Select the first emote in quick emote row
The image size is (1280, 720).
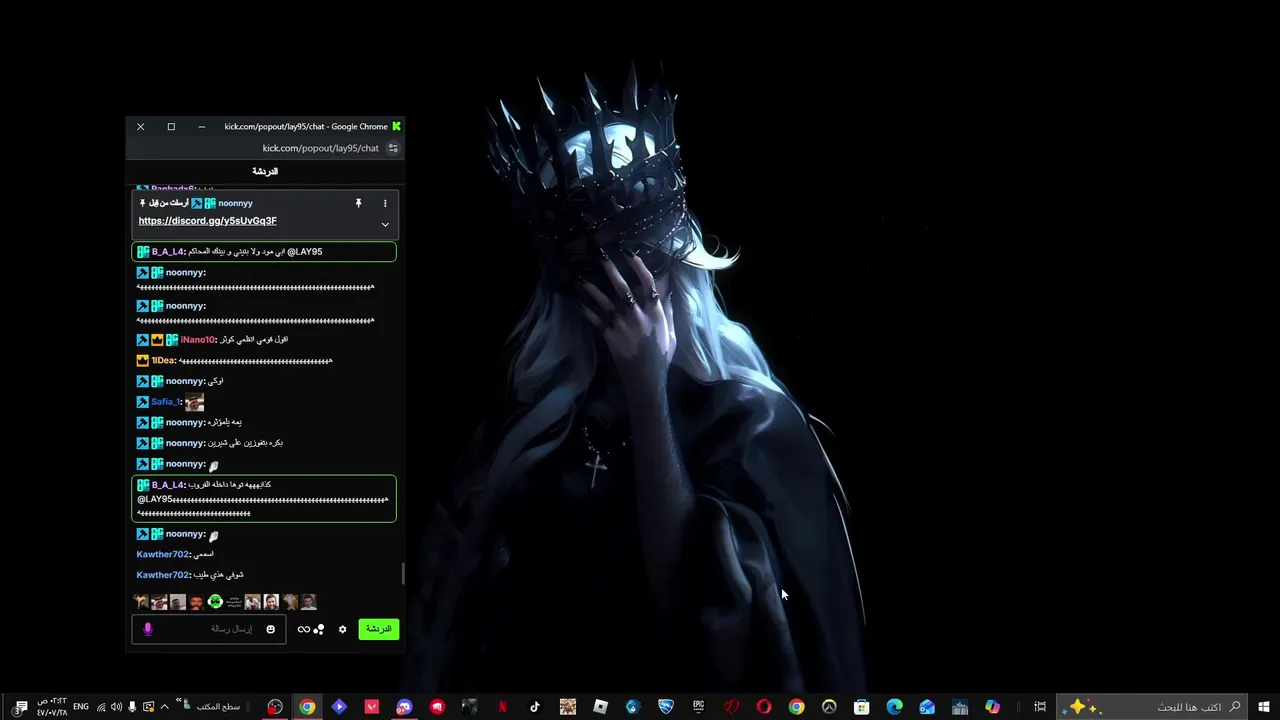click(141, 602)
